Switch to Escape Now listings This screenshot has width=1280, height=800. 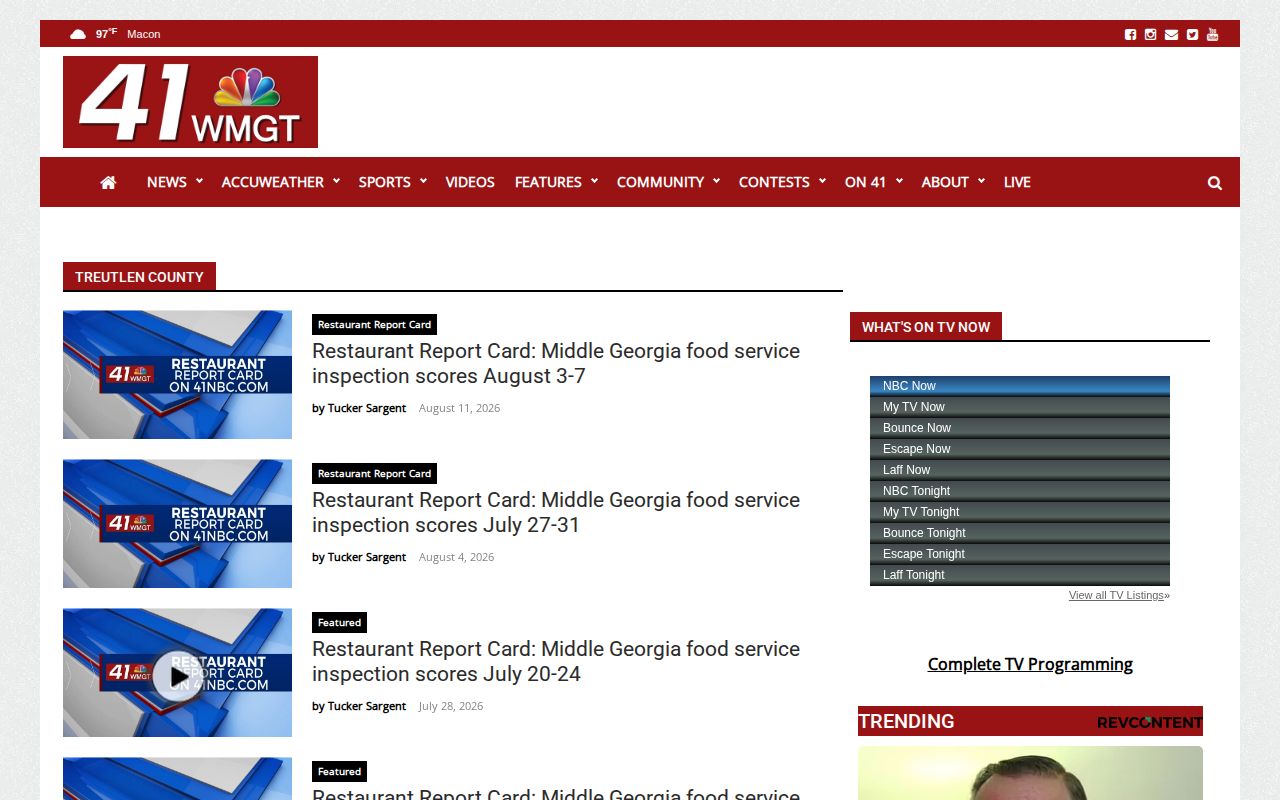[x=1020, y=449]
